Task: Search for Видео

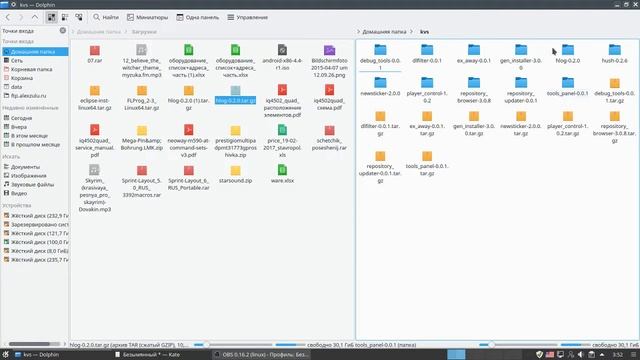Action: click(x=35, y=193)
